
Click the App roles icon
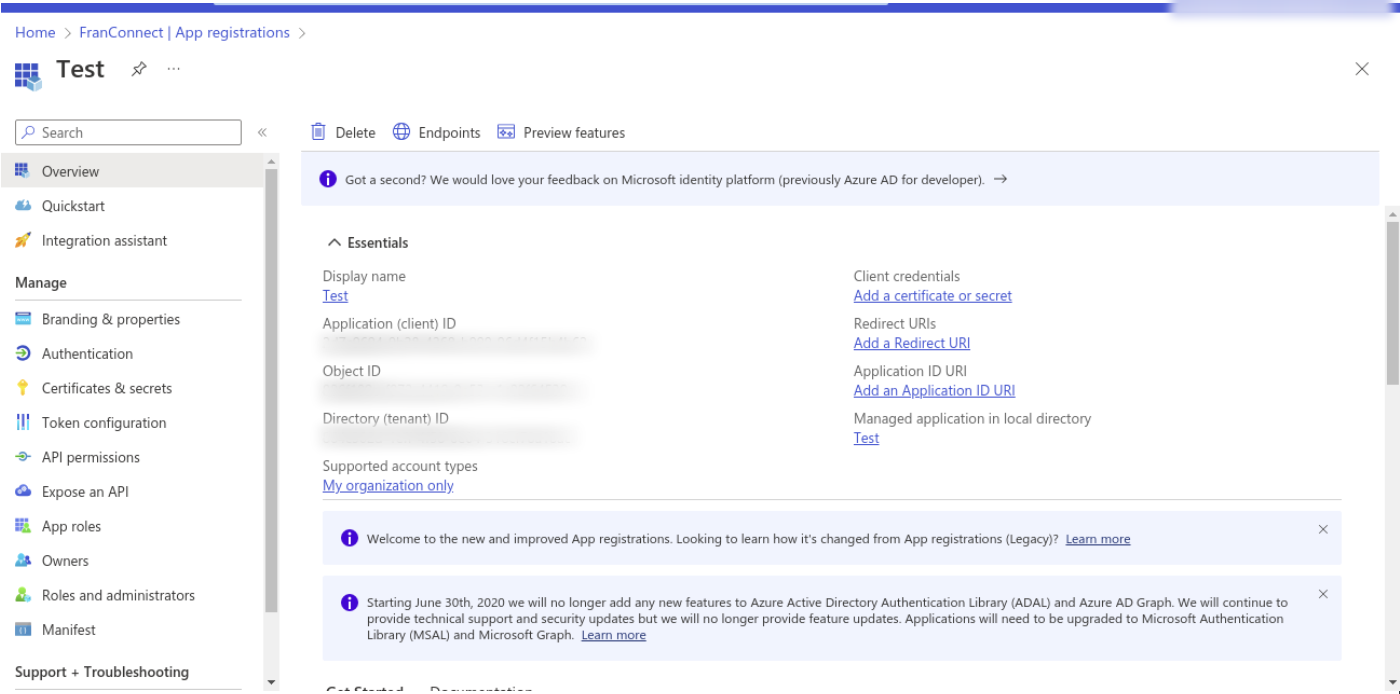click(x=23, y=526)
